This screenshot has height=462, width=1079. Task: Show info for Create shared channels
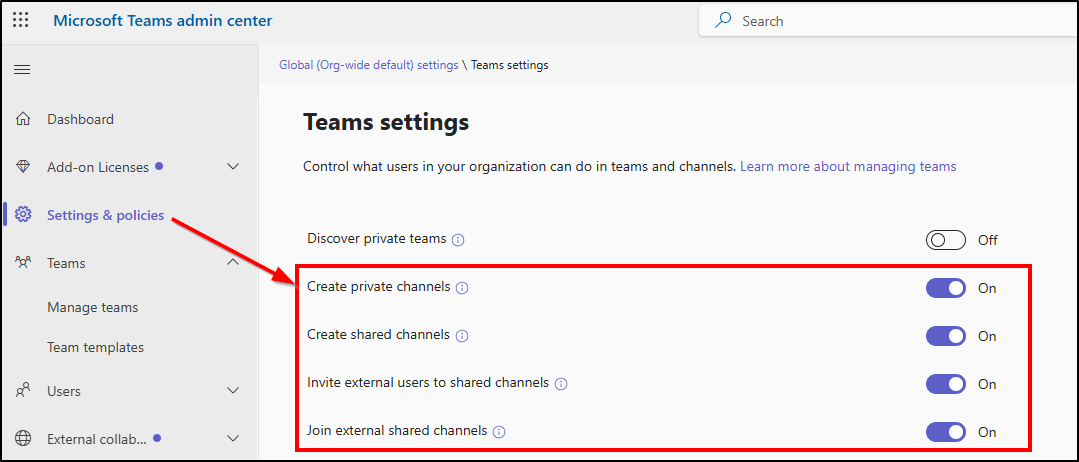click(462, 336)
